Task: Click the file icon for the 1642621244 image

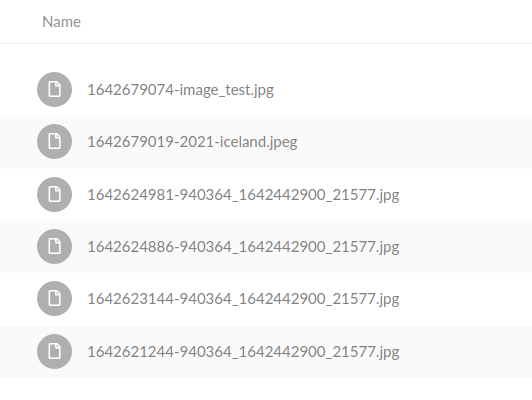Action: 54,351
